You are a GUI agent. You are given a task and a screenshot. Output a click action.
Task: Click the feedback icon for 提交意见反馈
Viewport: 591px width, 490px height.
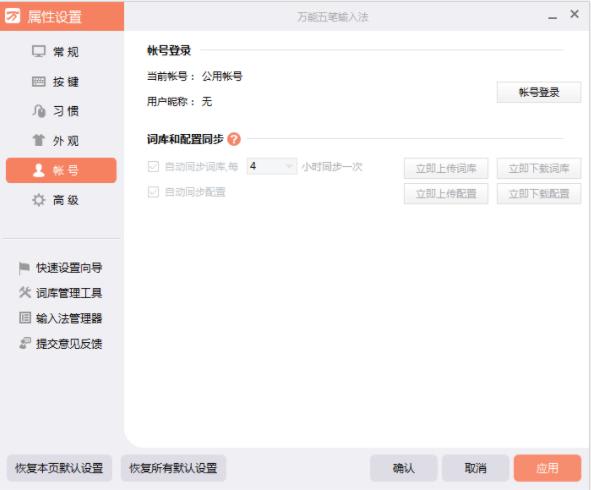[x=25, y=343]
